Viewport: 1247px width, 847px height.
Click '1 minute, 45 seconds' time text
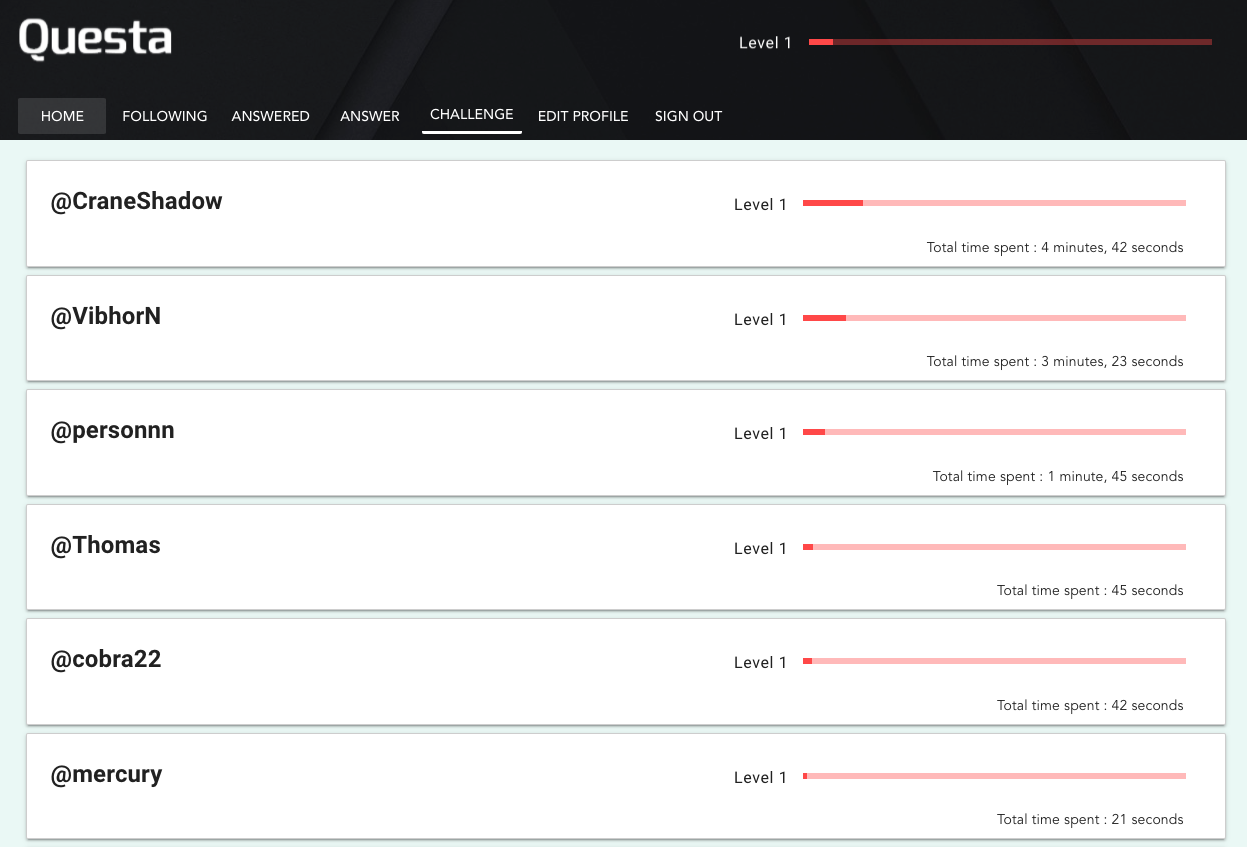tap(1115, 477)
